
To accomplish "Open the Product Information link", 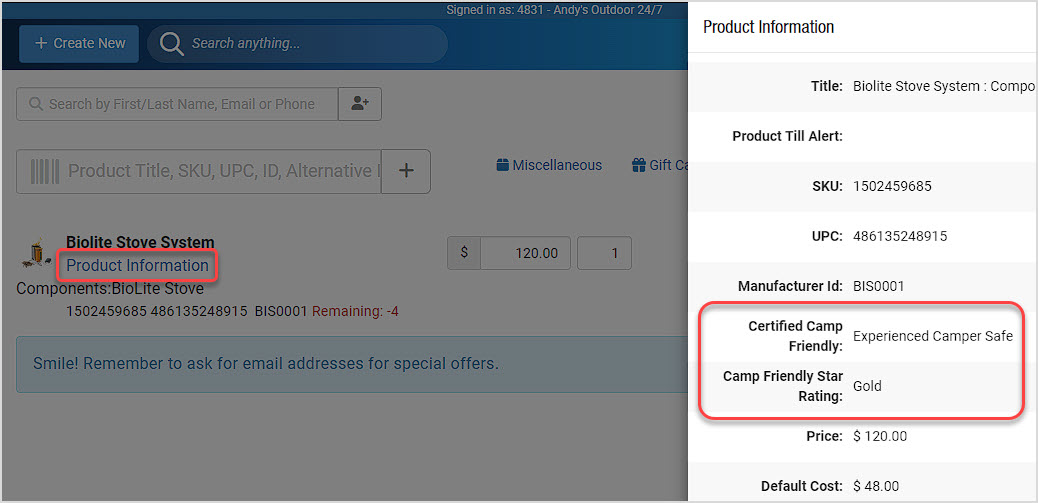I will (138, 265).
